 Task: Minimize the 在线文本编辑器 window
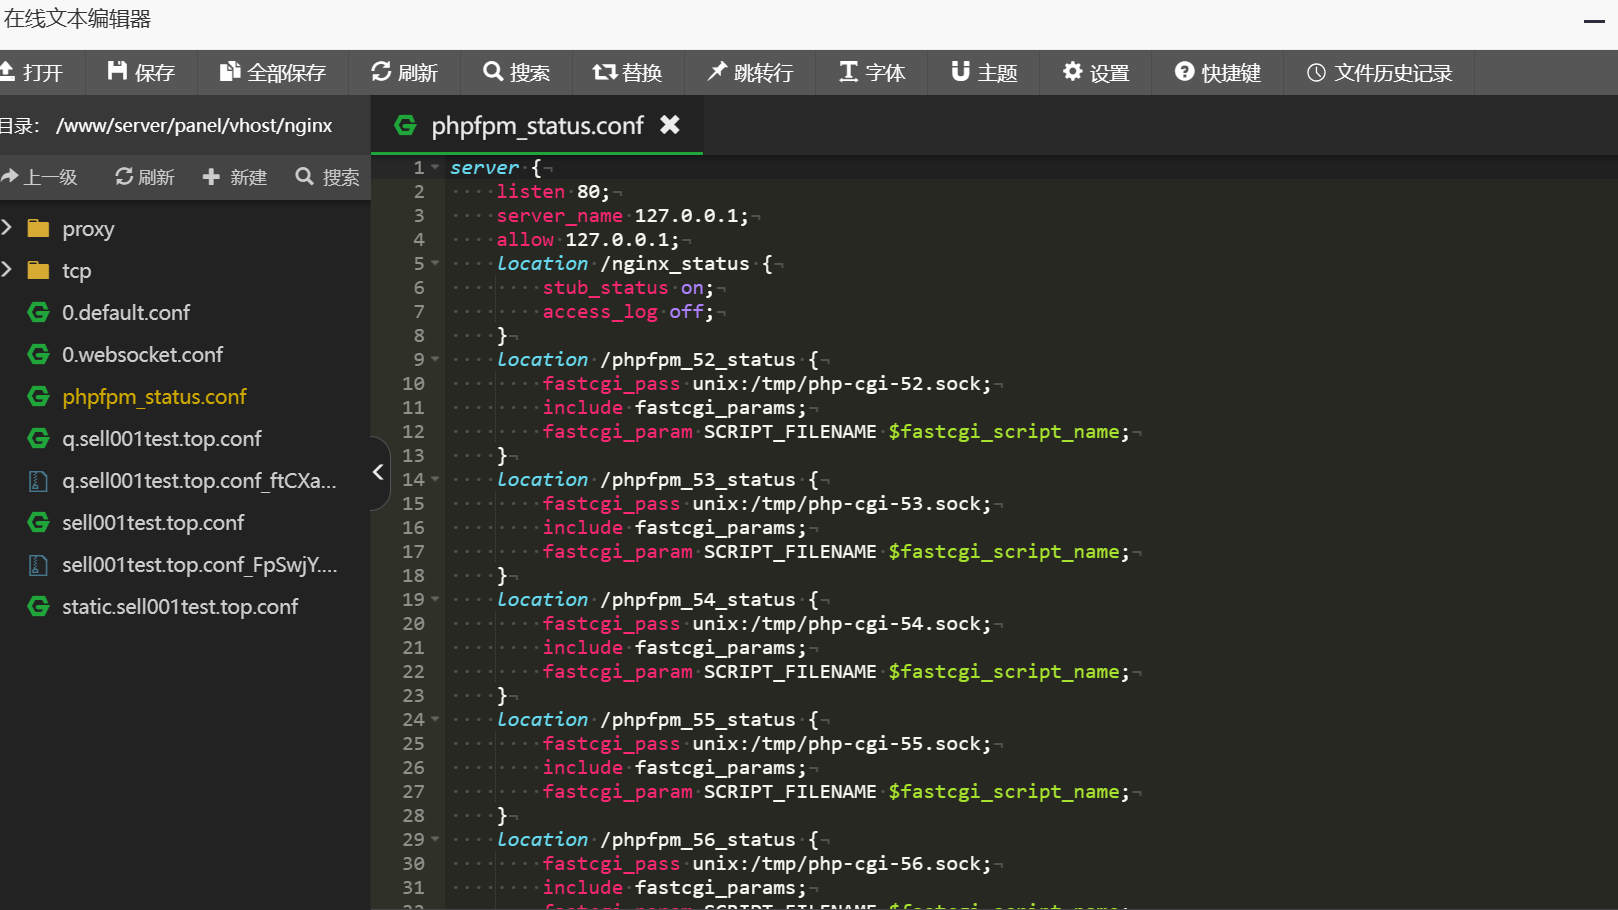point(1594,21)
